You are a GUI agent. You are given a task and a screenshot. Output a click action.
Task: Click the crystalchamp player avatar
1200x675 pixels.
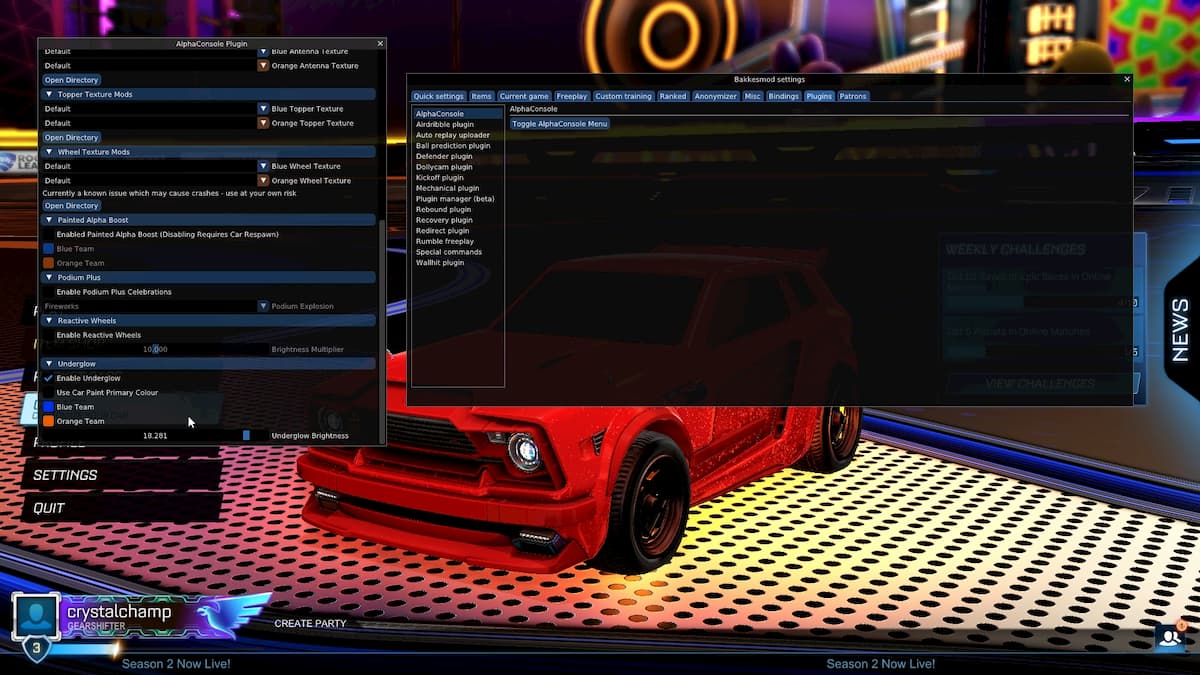(37, 614)
